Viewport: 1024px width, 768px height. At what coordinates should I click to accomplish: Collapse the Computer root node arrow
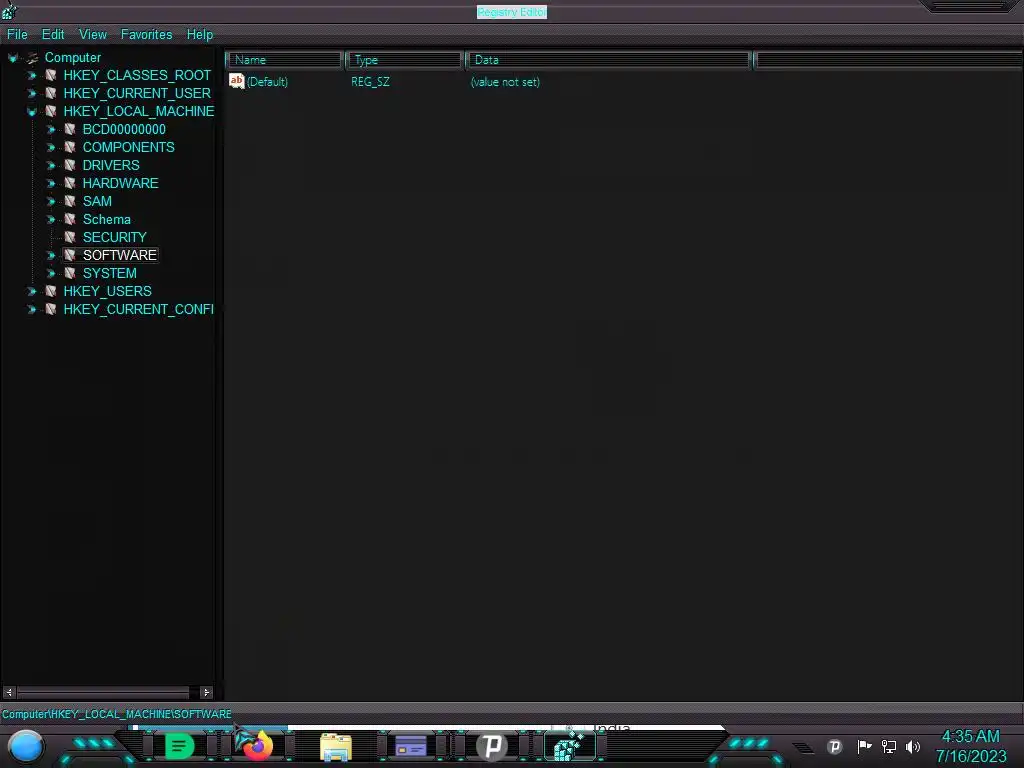(x=12, y=58)
